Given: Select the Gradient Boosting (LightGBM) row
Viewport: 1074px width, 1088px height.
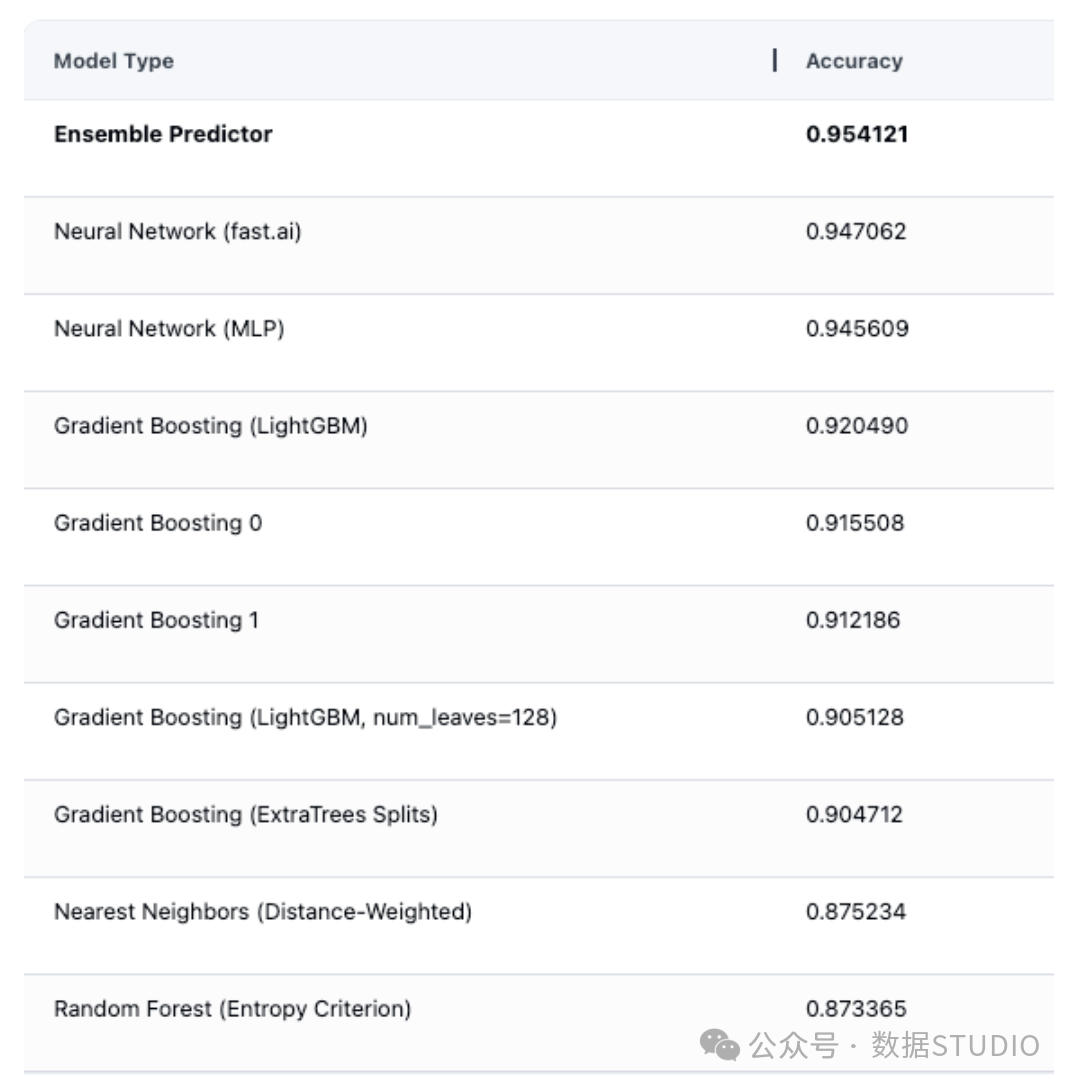Looking at the screenshot, I should pos(539,440).
